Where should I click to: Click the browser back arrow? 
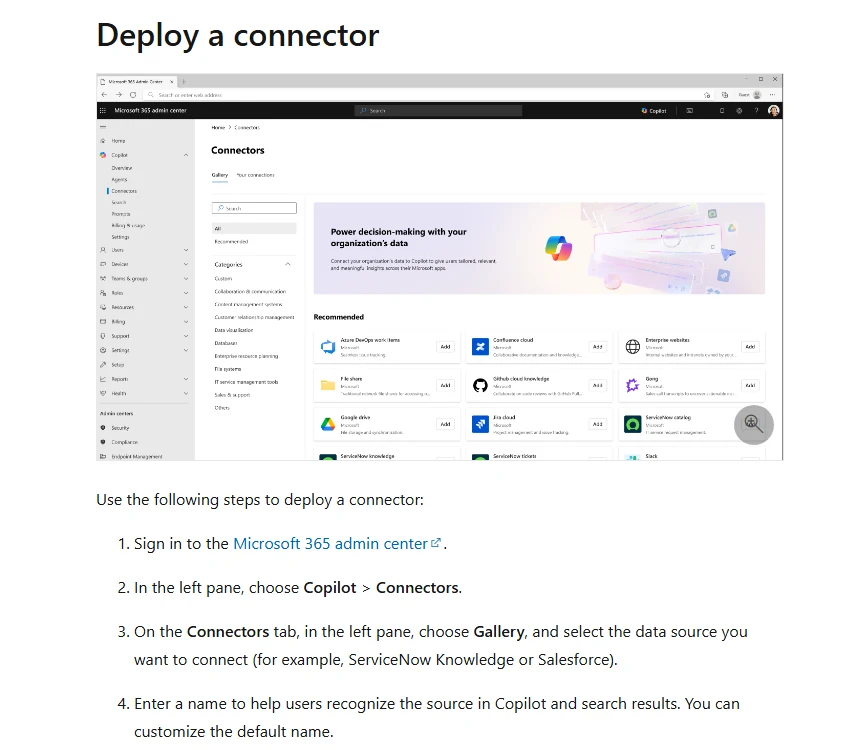point(105,95)
